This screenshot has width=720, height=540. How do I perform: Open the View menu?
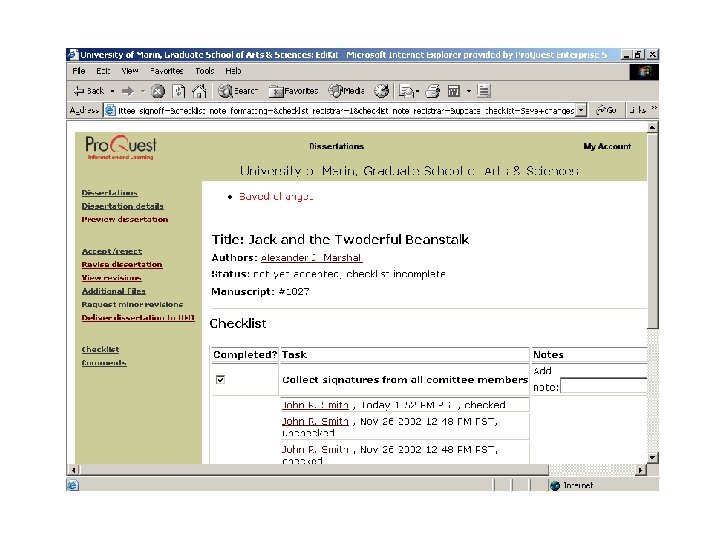(x=130, y=71)
